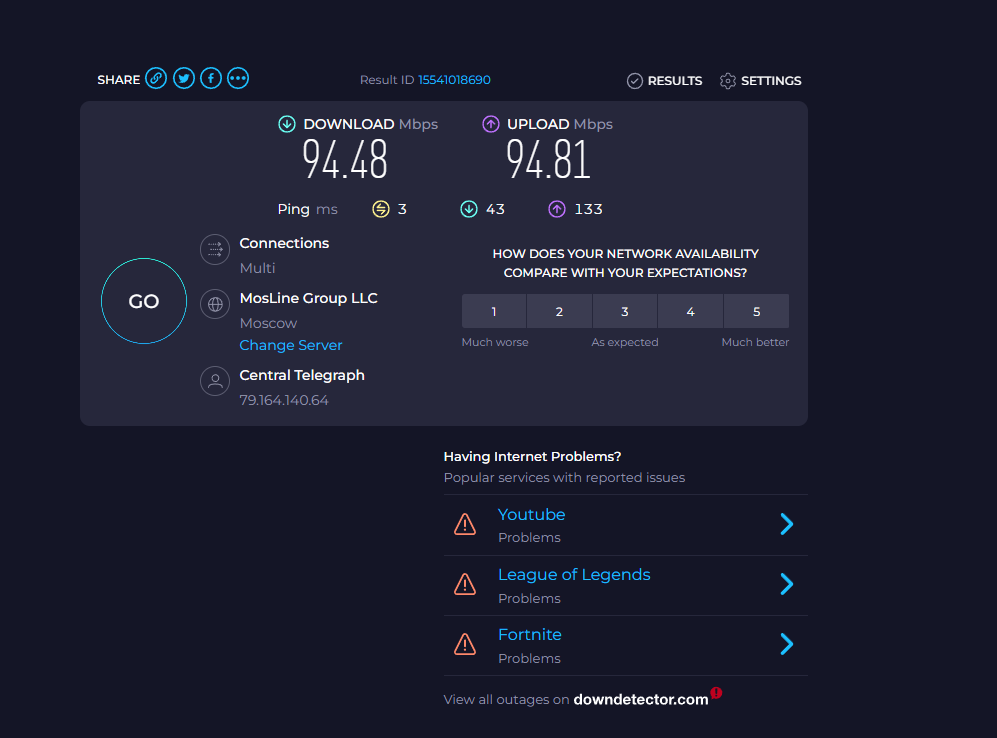This screenshot has height=738, width=997.
Task: Click the warning icon beside Youtube
Action: pos(465,524)
